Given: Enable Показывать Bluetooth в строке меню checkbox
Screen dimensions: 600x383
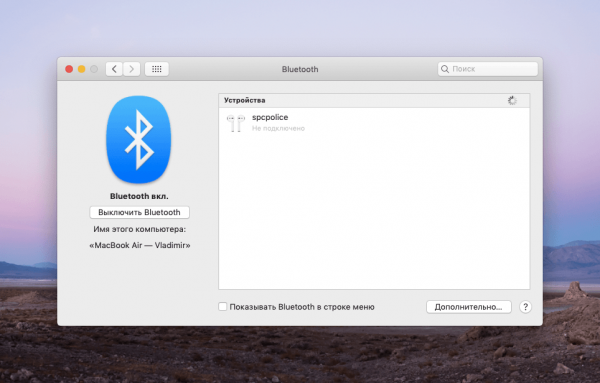Looking at the screenshot, I should coord(223,306).
